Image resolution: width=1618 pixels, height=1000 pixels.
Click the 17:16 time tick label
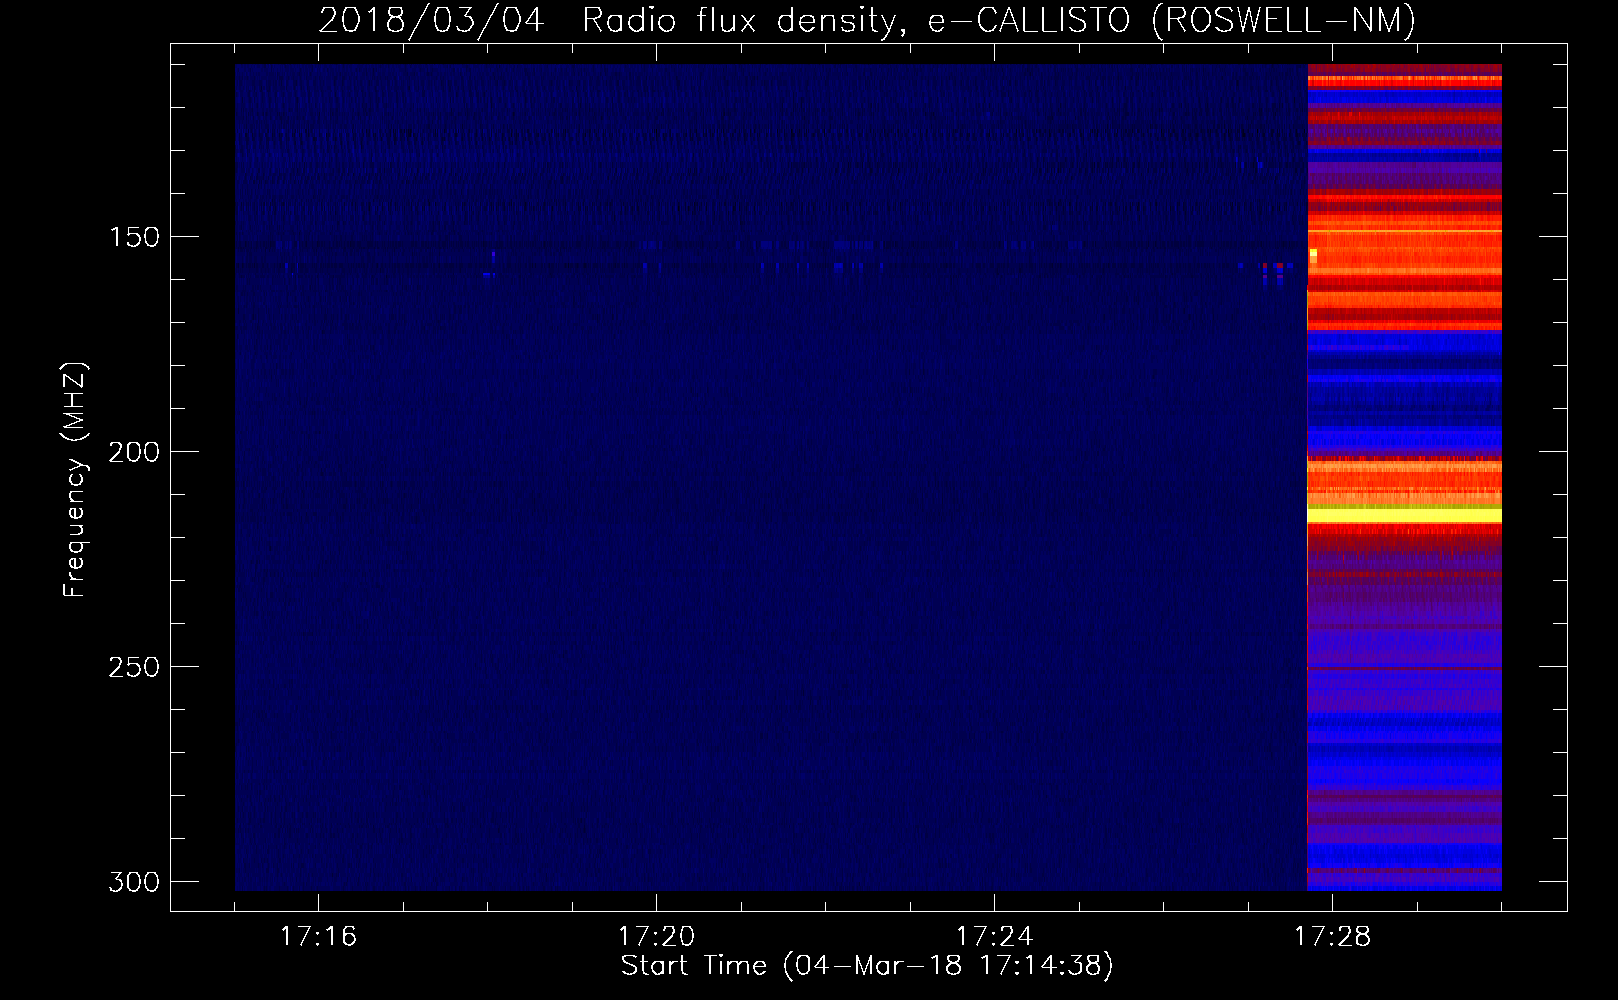(x=318, y=936)
